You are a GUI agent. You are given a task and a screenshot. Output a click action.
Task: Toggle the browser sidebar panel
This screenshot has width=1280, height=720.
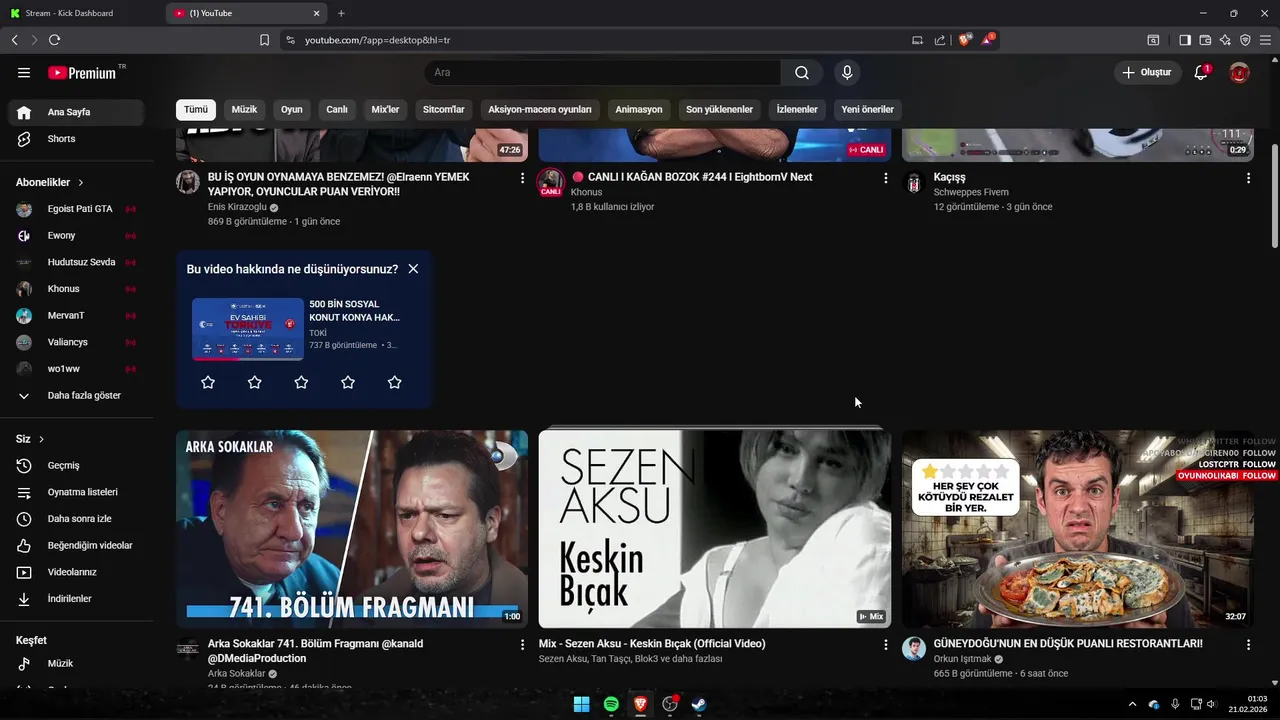pyautogui.click(x=1185, y=40)
